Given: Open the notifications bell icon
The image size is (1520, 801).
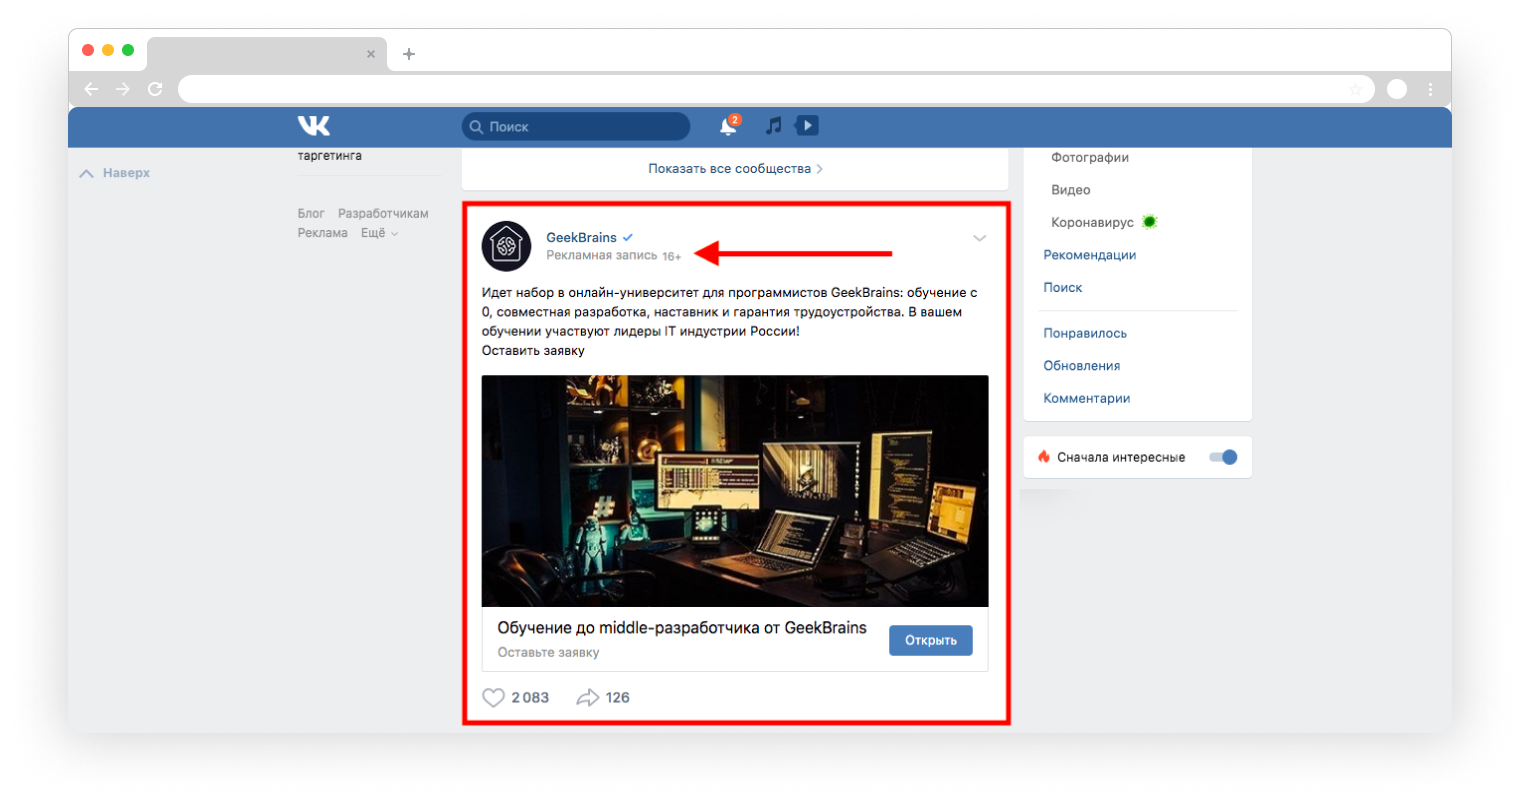Looking at the screenshot, I should point(728,127).
